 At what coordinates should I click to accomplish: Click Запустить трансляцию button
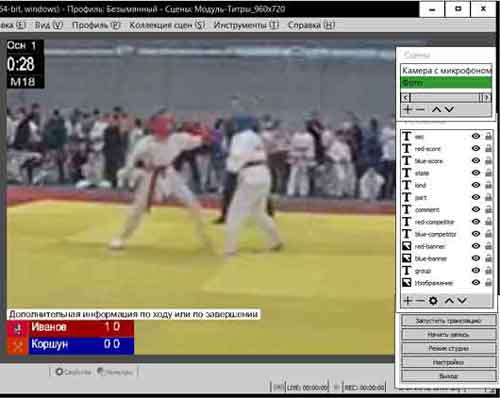[448, 321]
